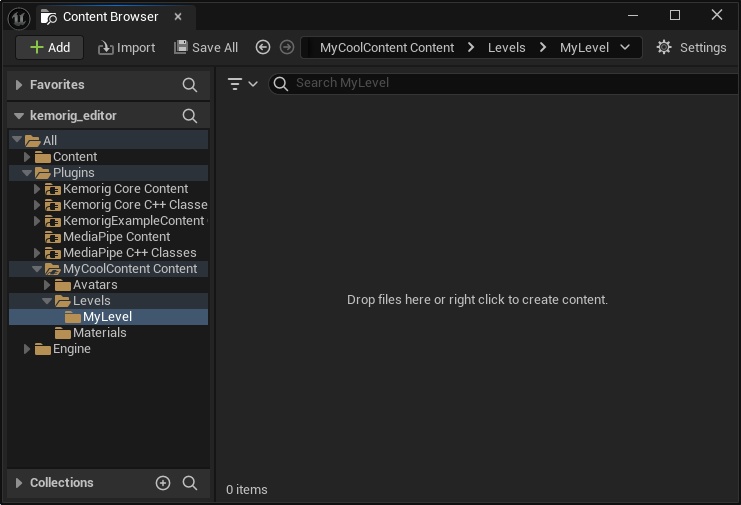
Task: Click the Import button
Action: coord(126,47)
